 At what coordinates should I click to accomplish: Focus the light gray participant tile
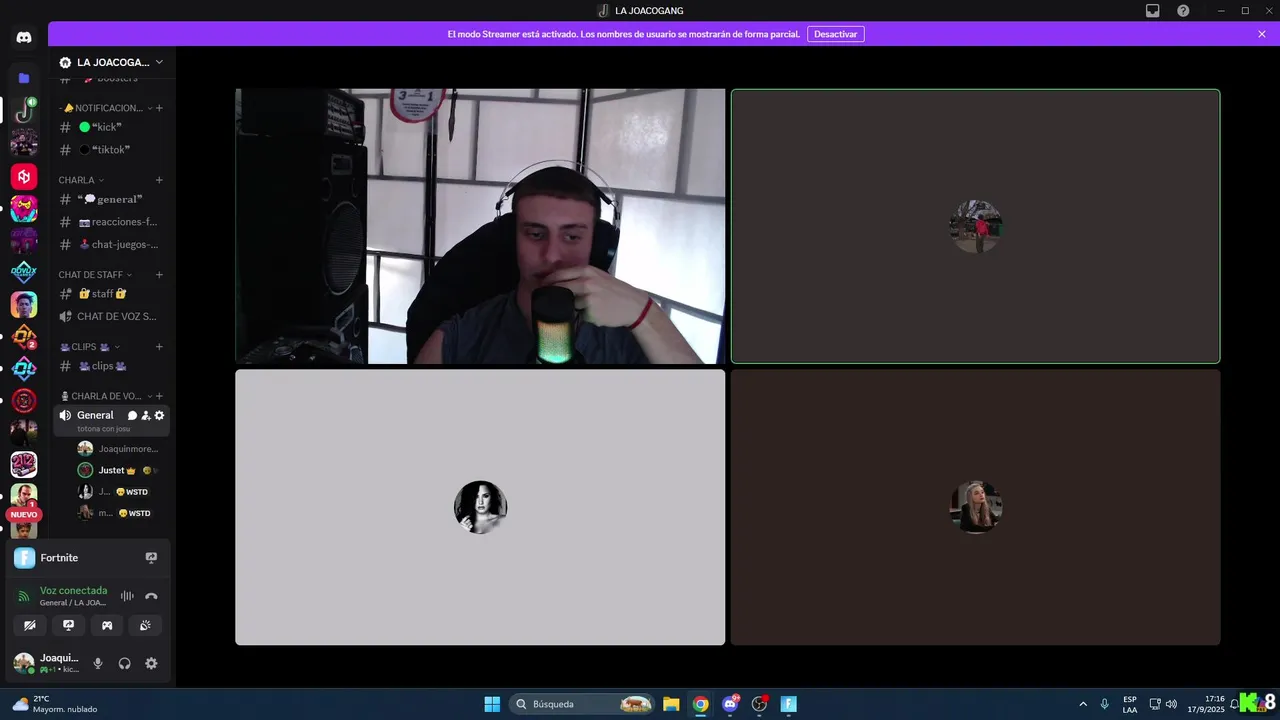[480, 507]
